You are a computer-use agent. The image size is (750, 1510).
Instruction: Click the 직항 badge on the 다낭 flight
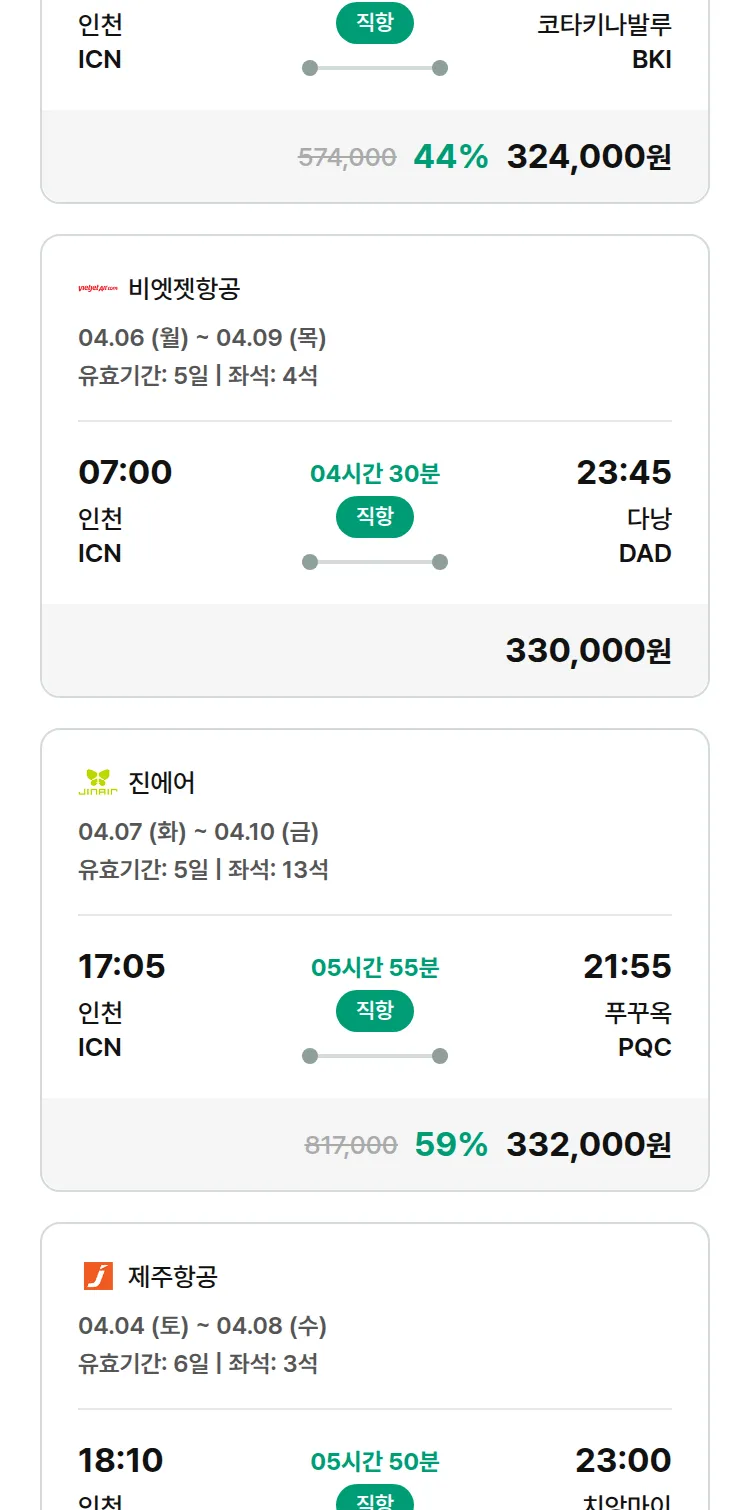tap(375, 517)
